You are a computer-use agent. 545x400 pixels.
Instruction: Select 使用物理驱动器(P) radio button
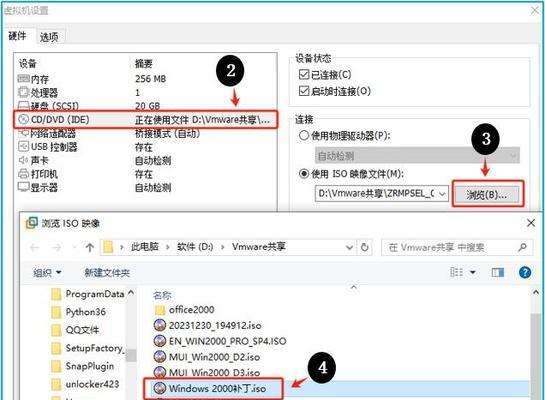tap(304, 135)
